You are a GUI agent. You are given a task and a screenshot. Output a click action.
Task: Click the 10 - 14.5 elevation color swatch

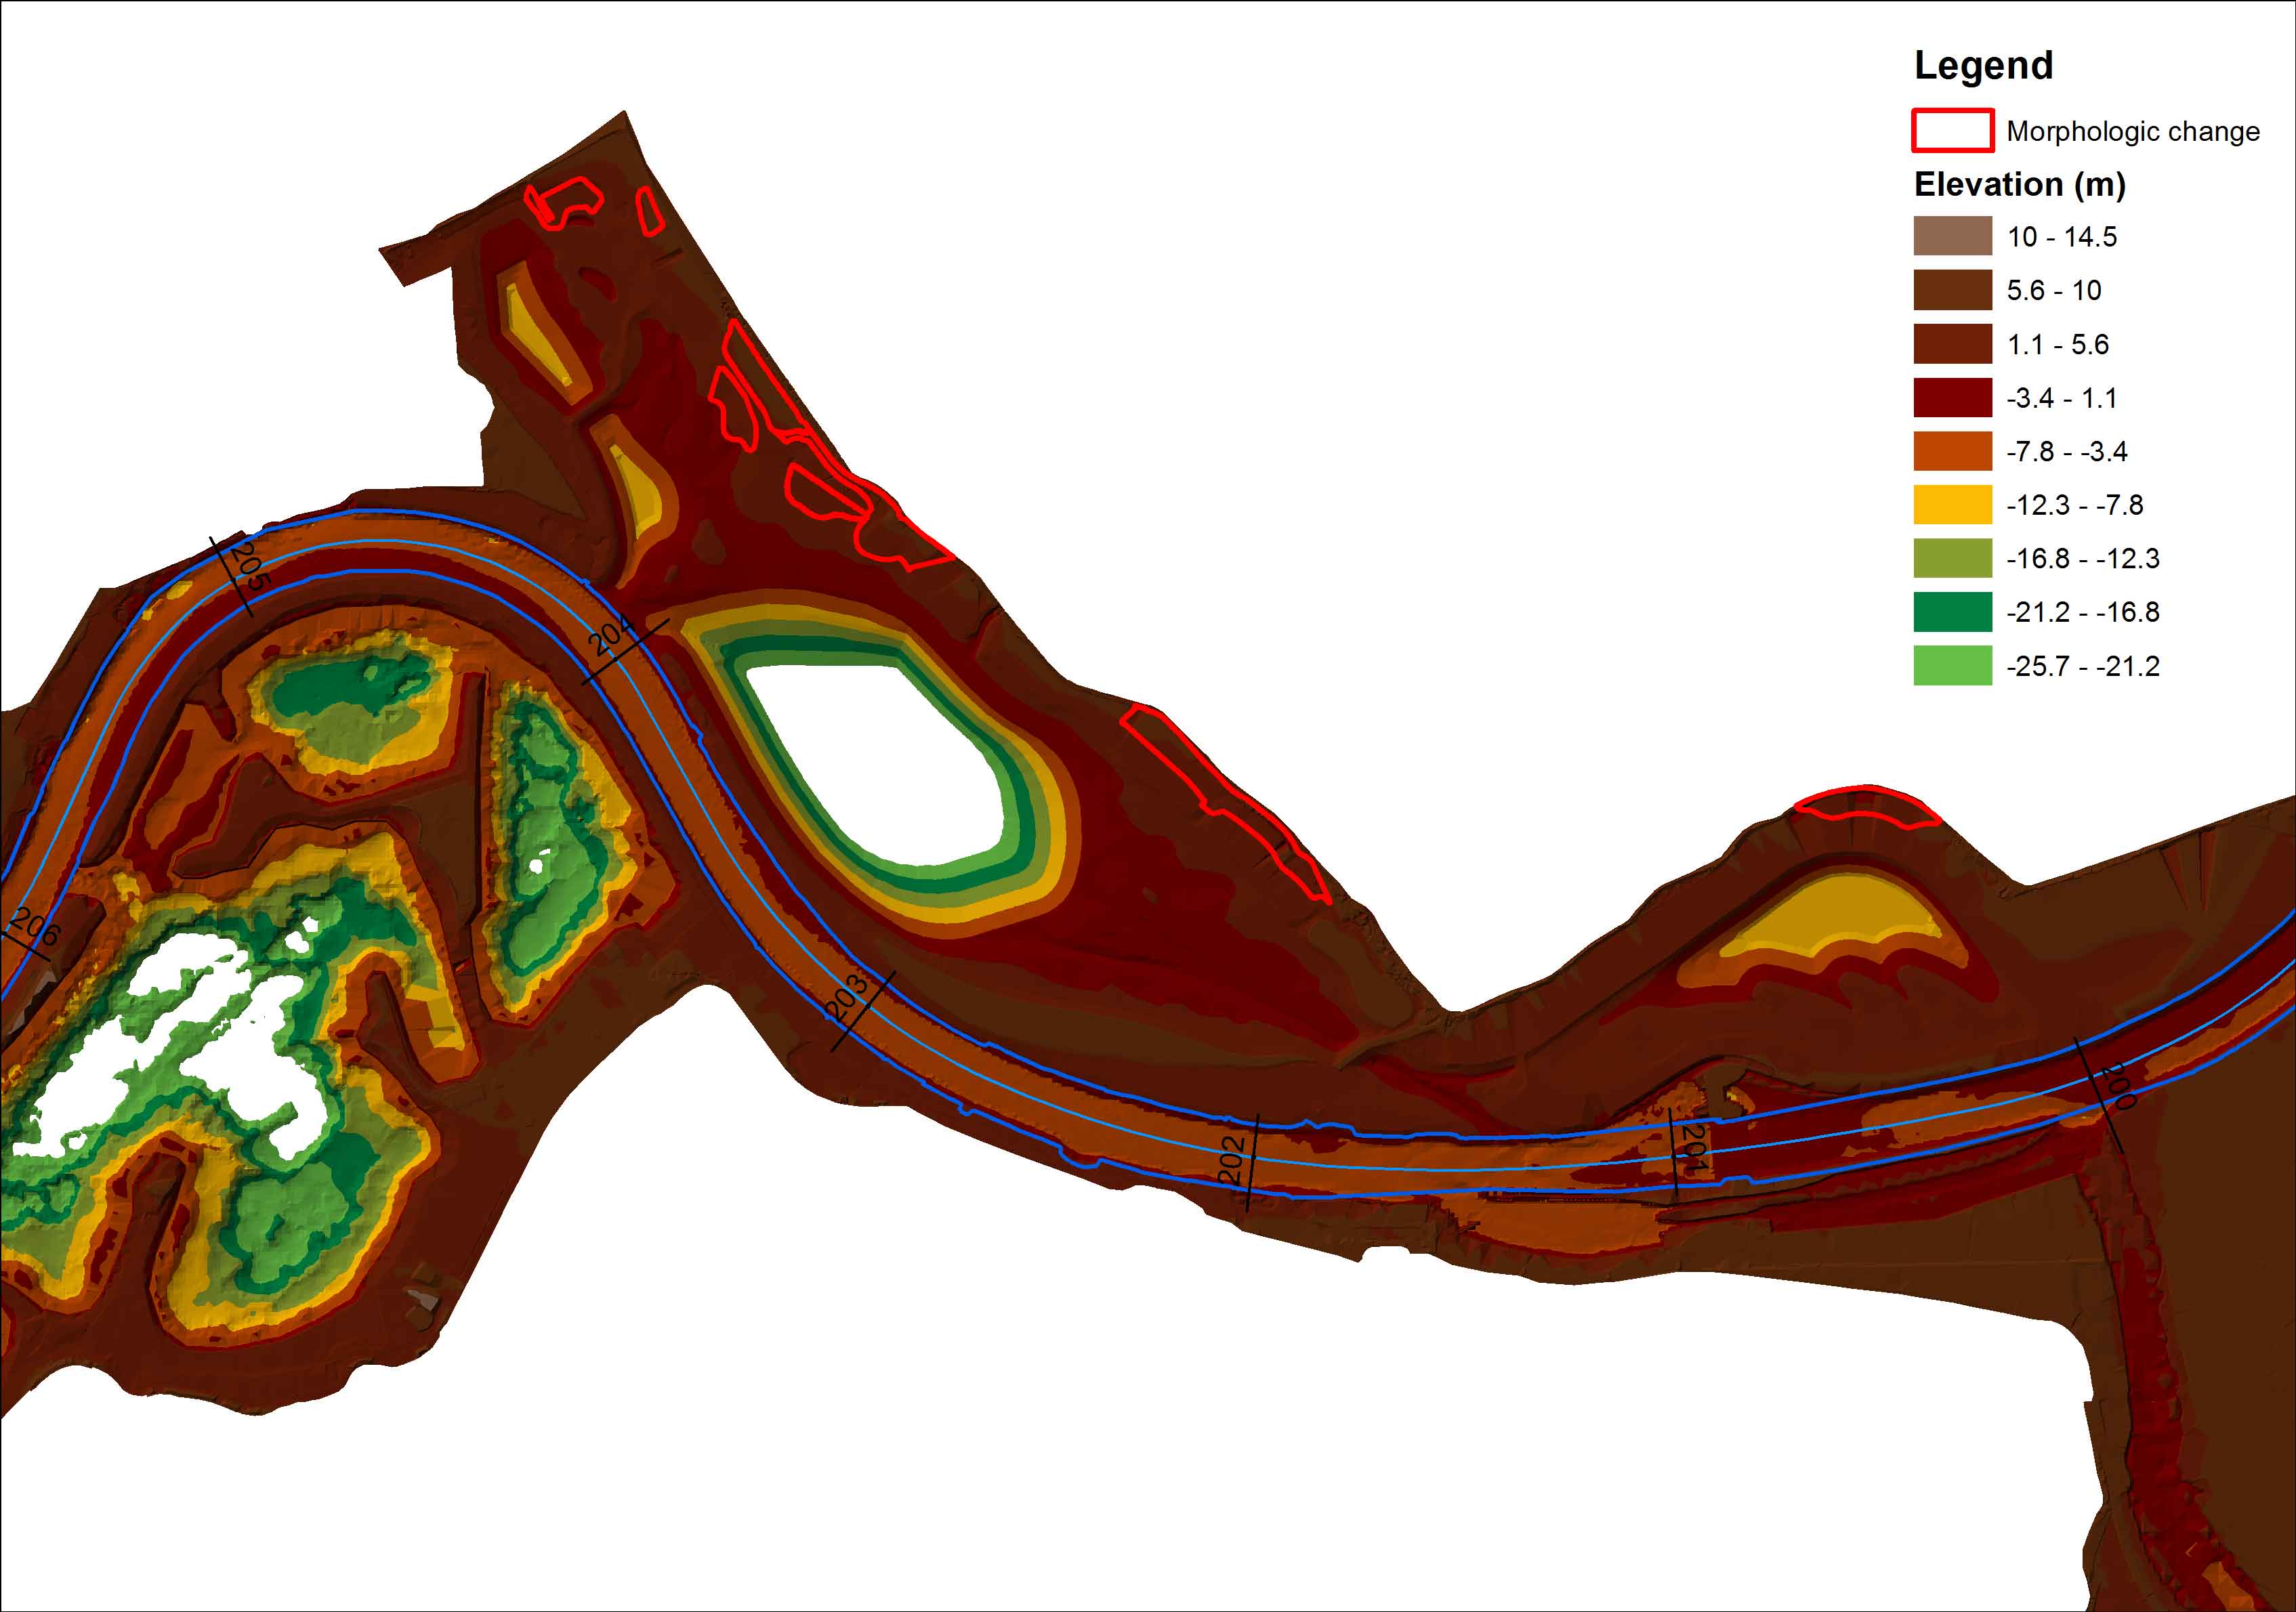pos(1952,236)
